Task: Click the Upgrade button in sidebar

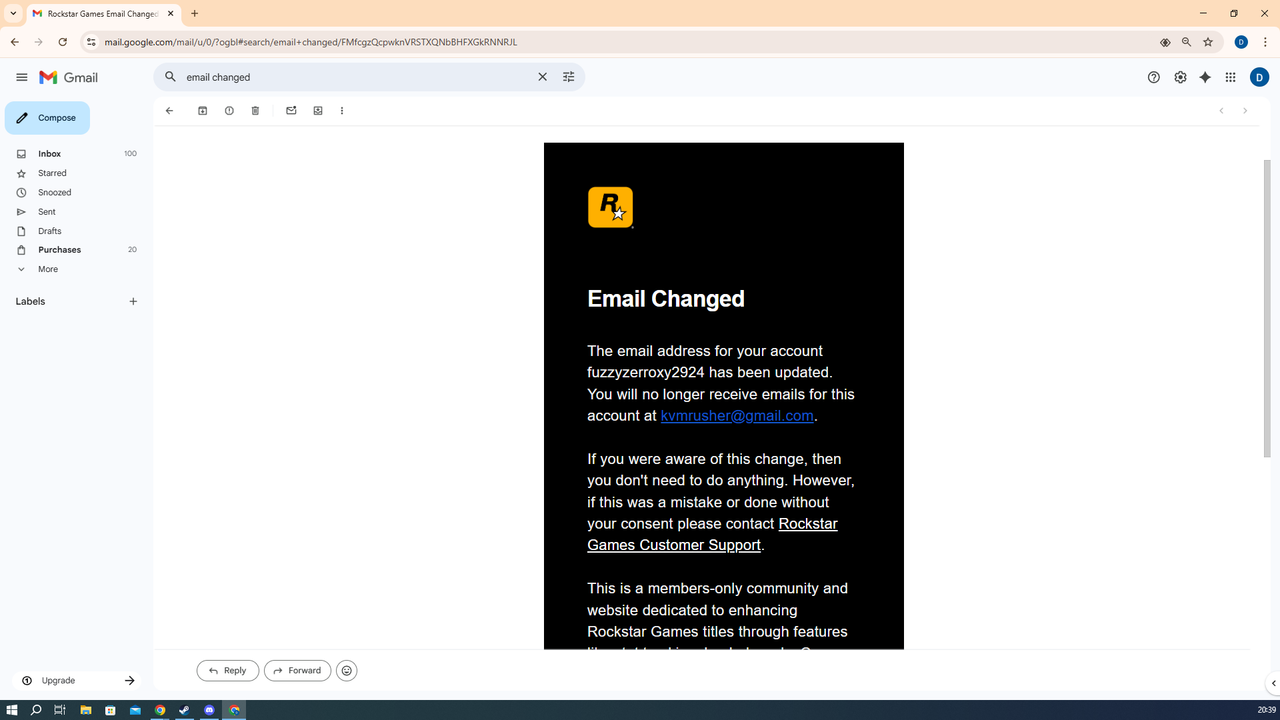Action: [78, 681]
